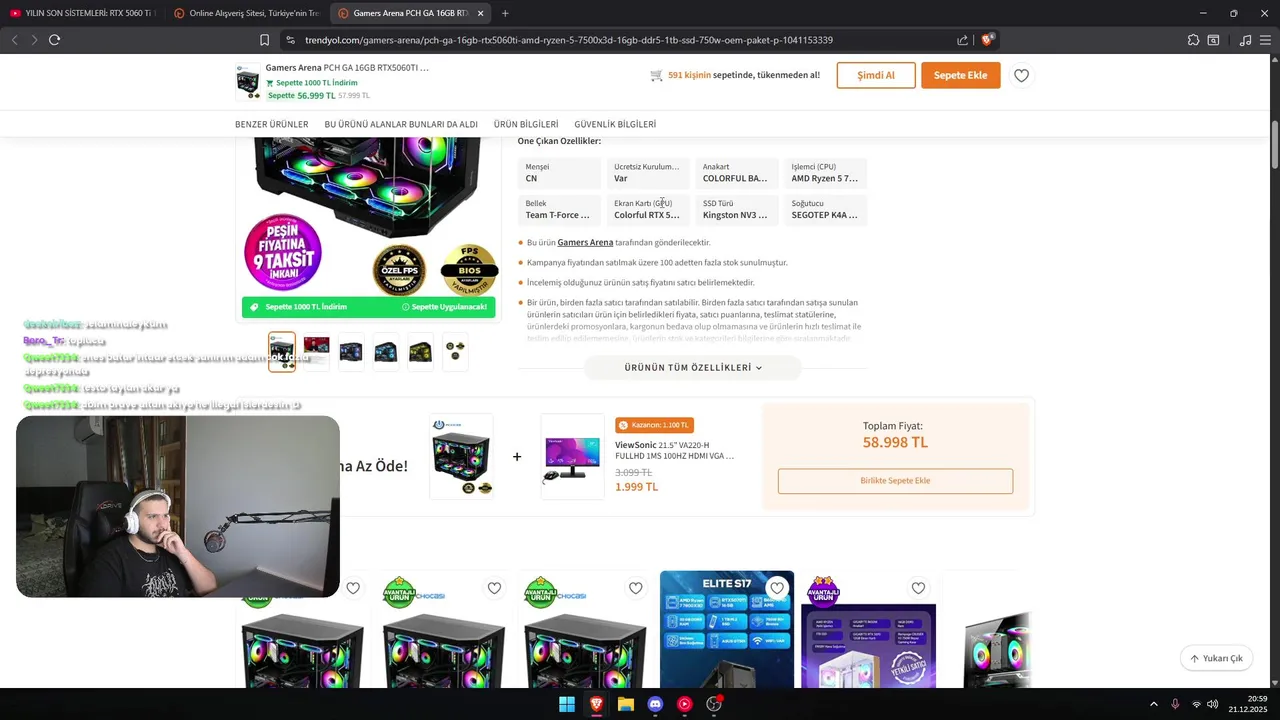Select the sixth product thumbnail
The height and width of the screenshot is (720, 1280).
[x=455, y=352]
